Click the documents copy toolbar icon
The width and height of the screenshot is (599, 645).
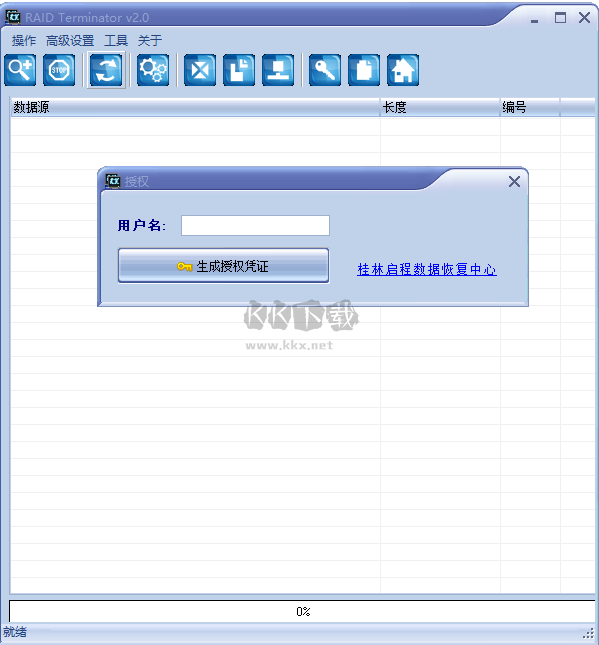239,70
